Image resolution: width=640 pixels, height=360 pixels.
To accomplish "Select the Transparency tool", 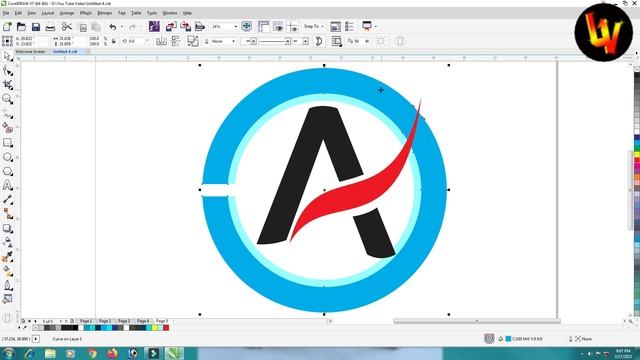I will pos(7,242).
